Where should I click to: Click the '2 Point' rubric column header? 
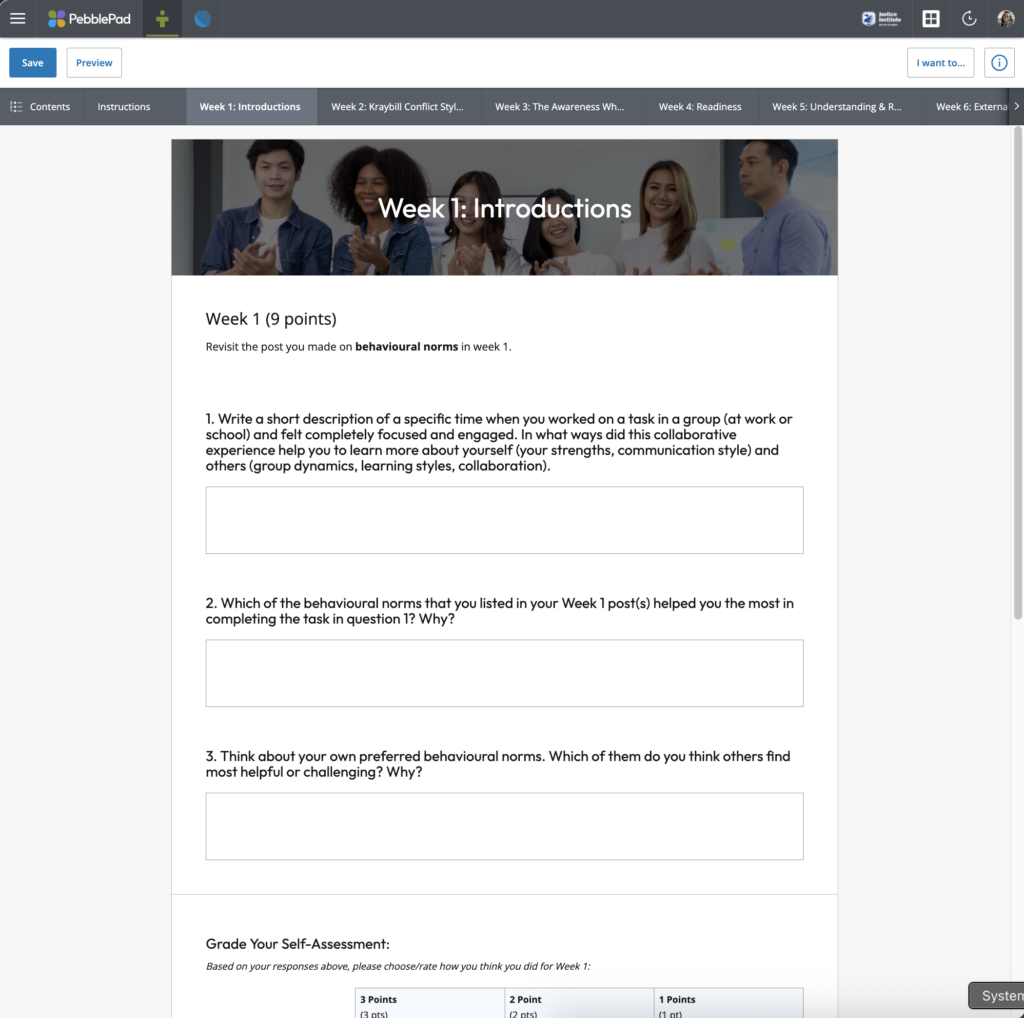(579, 1004)
